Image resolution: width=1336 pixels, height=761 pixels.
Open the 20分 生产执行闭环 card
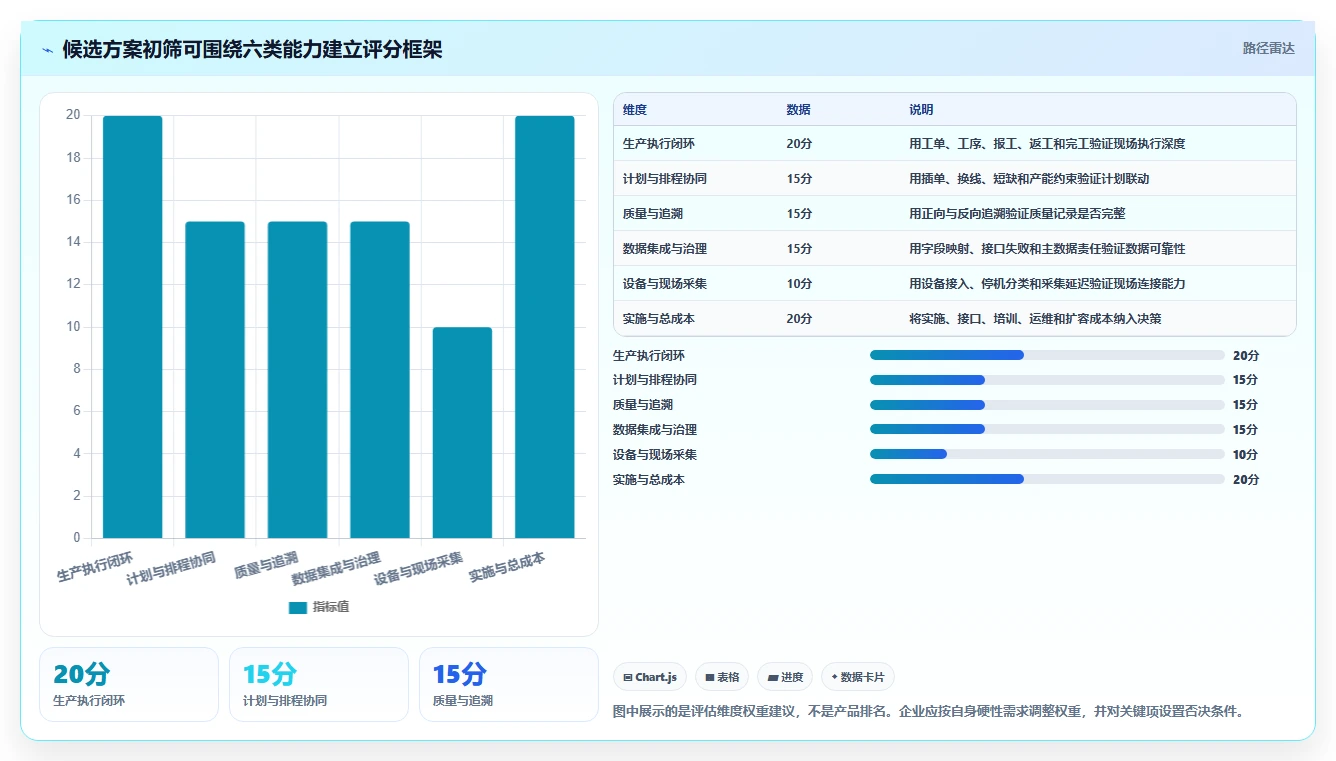(x=129, y=684)
